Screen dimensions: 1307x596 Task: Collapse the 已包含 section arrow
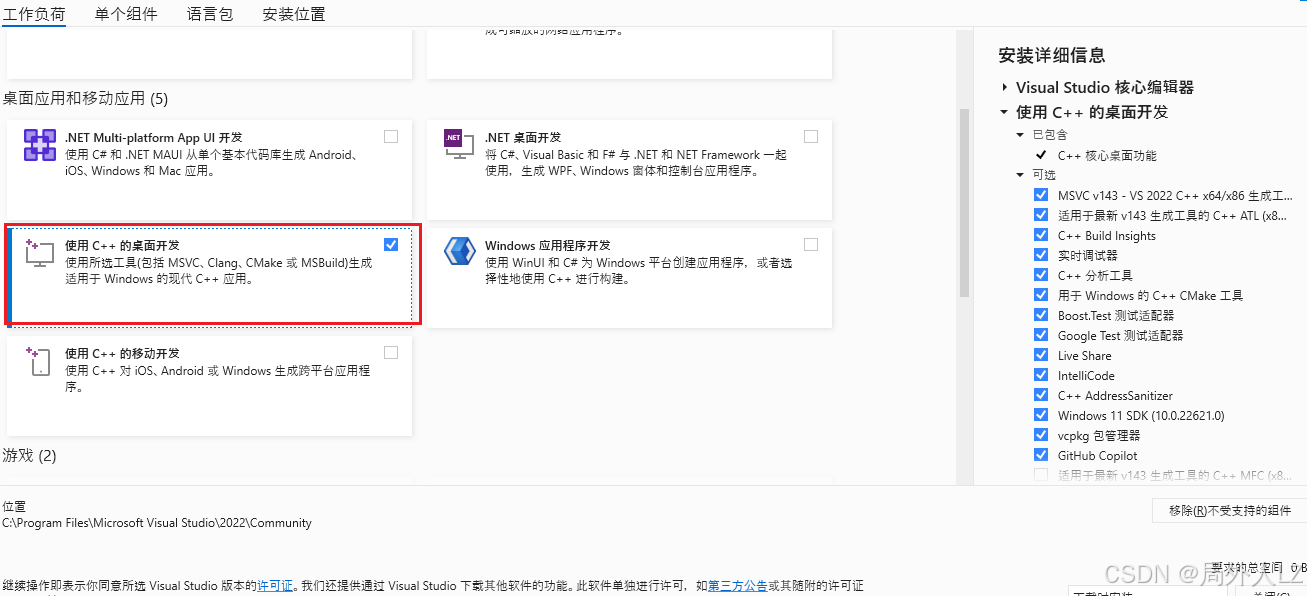click(x=1020, y=134)
